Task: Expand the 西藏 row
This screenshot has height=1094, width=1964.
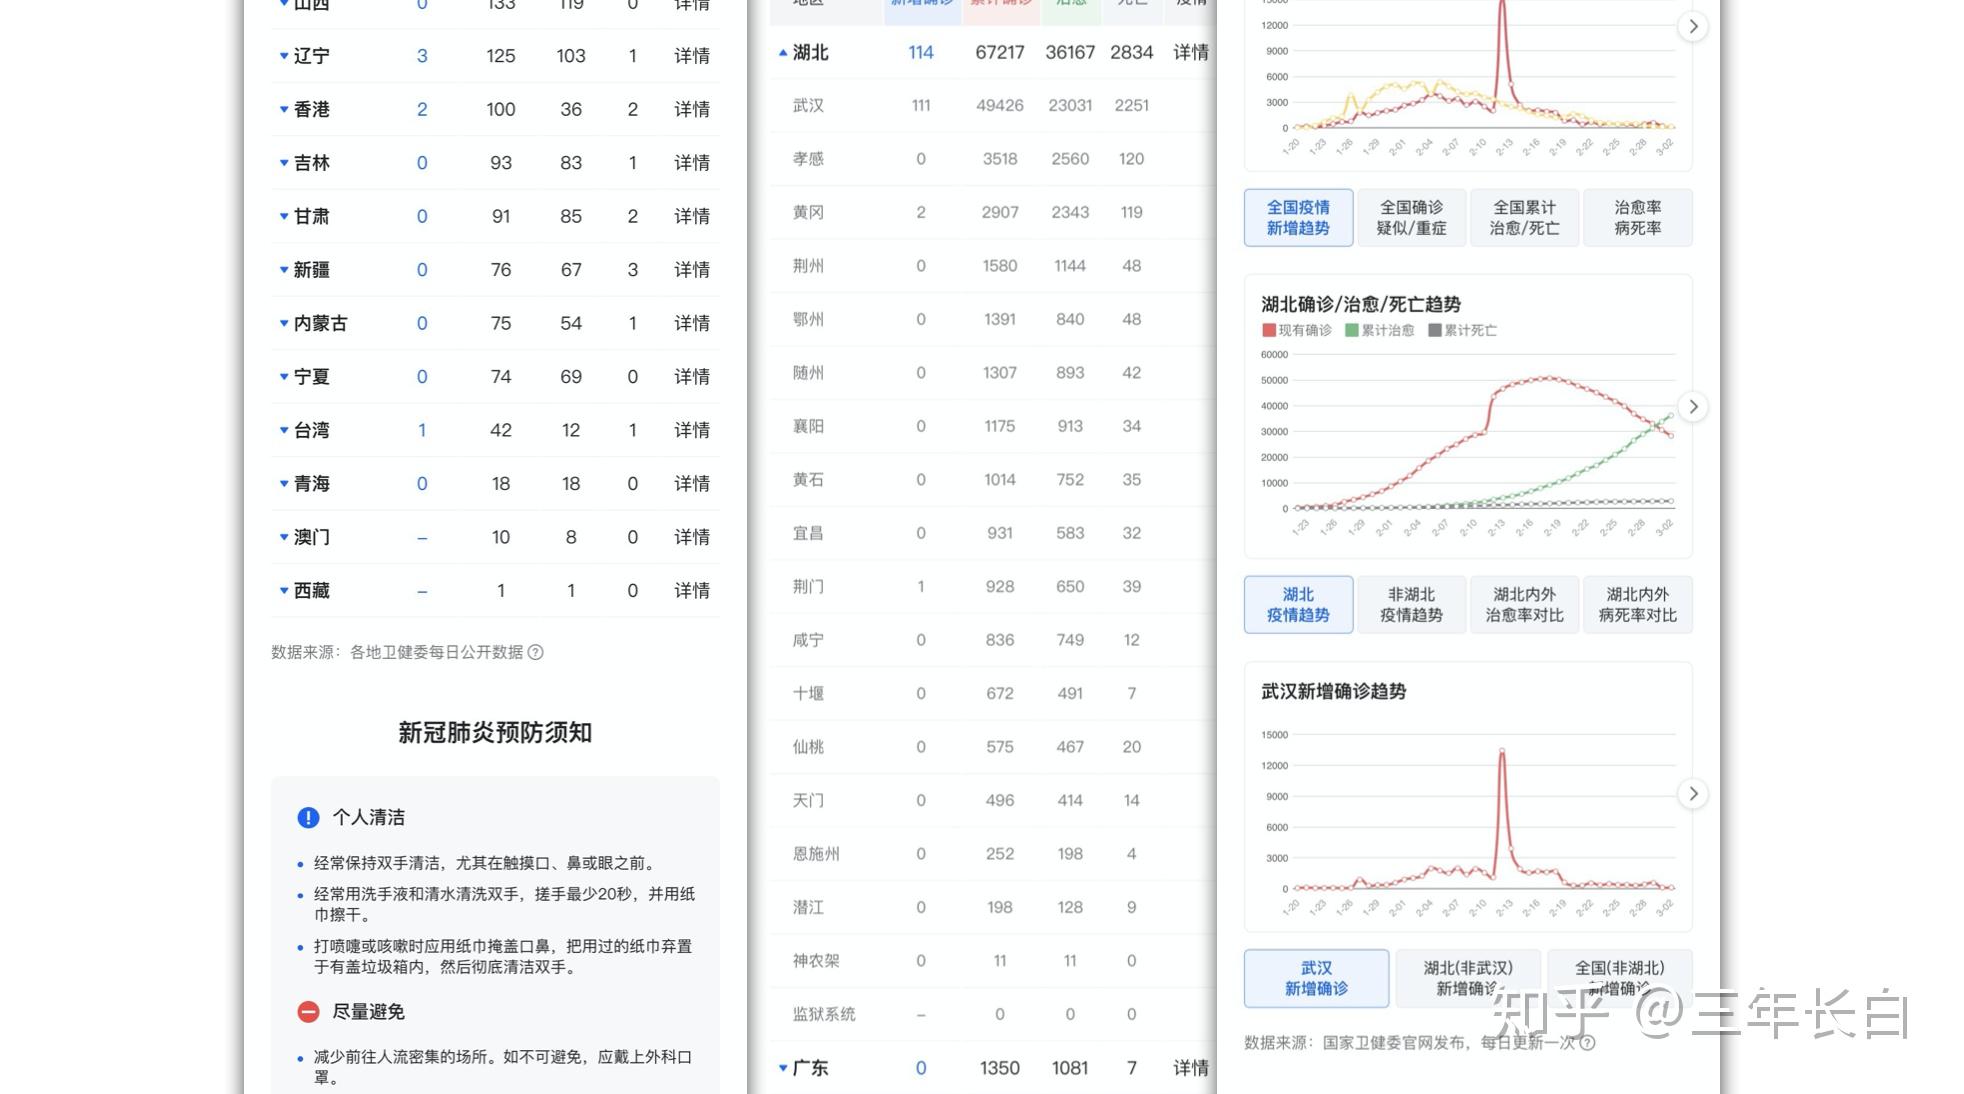Action: [283, 591]
